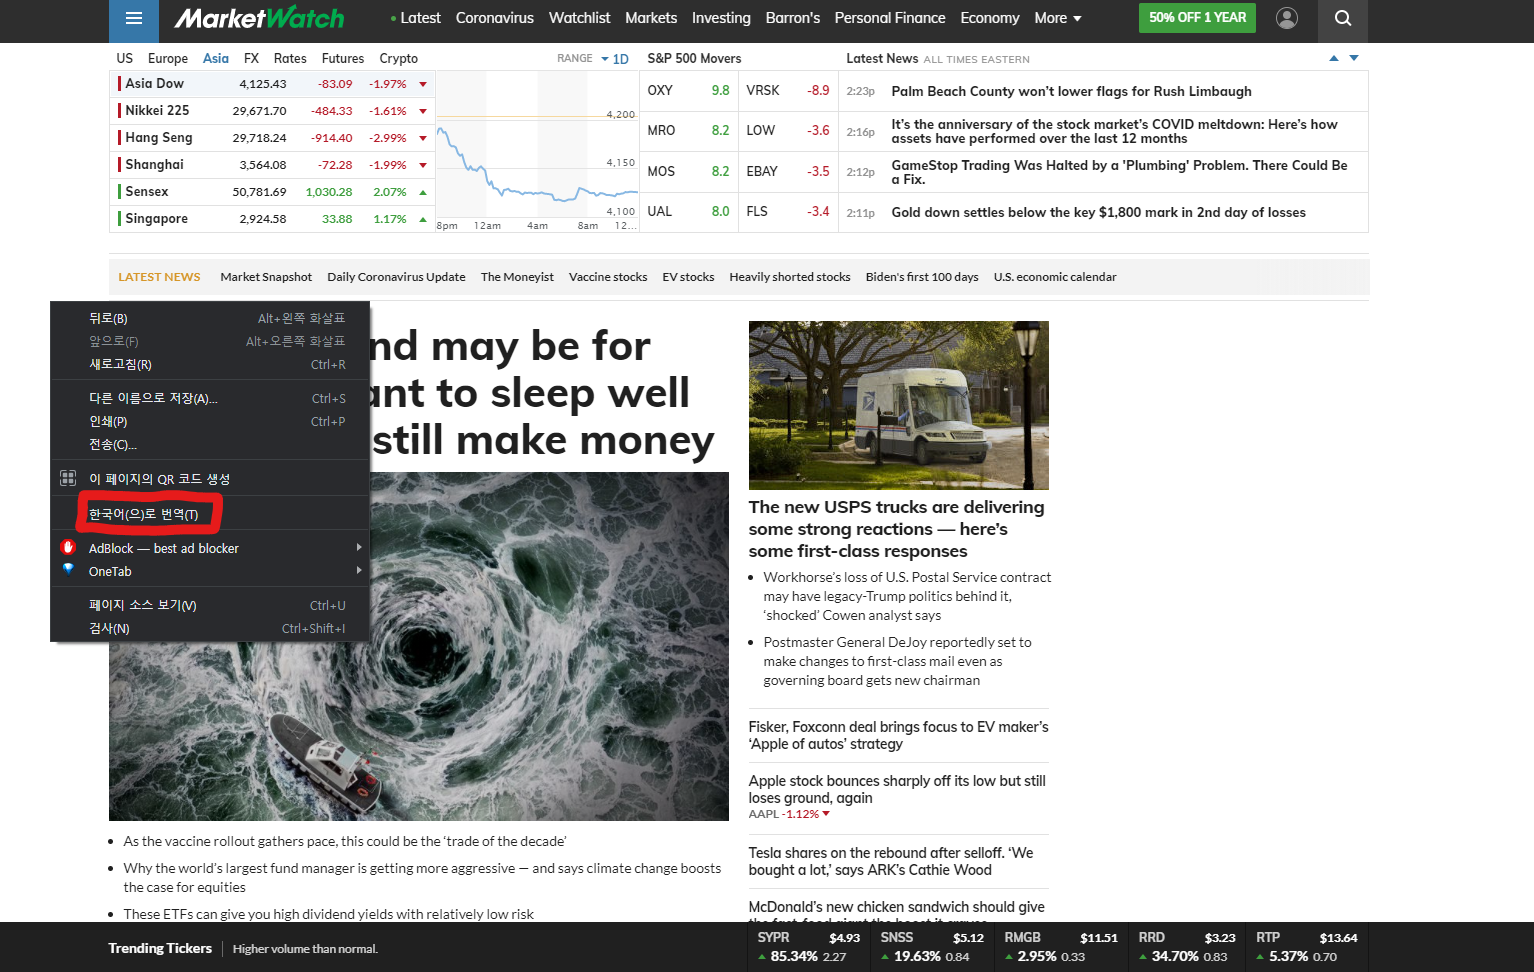Viewport: 1534px width, 972px height.
Task: Open the Economy nav link
Action: pyautogui.click(x=990, y=18)
